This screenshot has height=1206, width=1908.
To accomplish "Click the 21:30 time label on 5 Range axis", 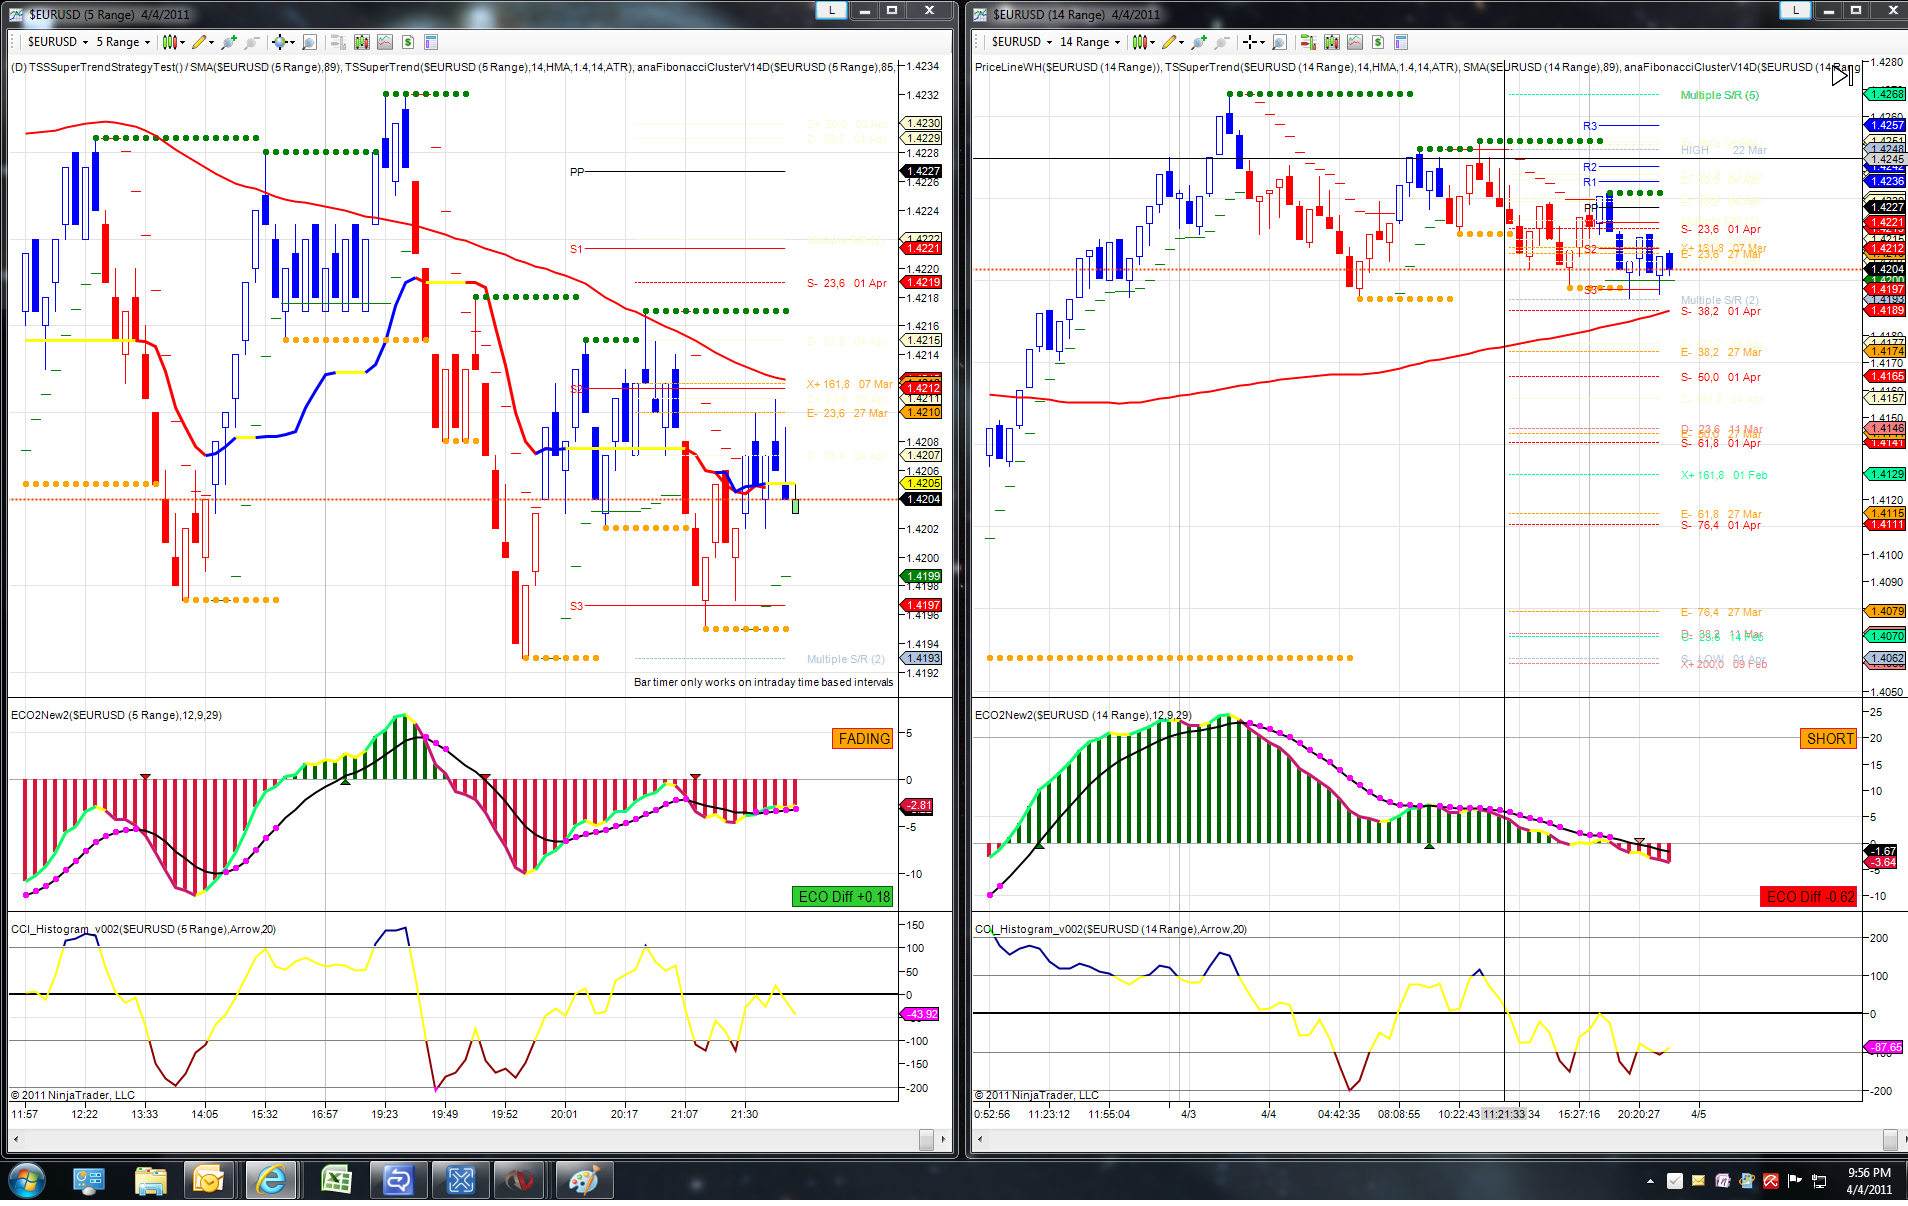I will pyautogui.click(x=744, y=1114).
